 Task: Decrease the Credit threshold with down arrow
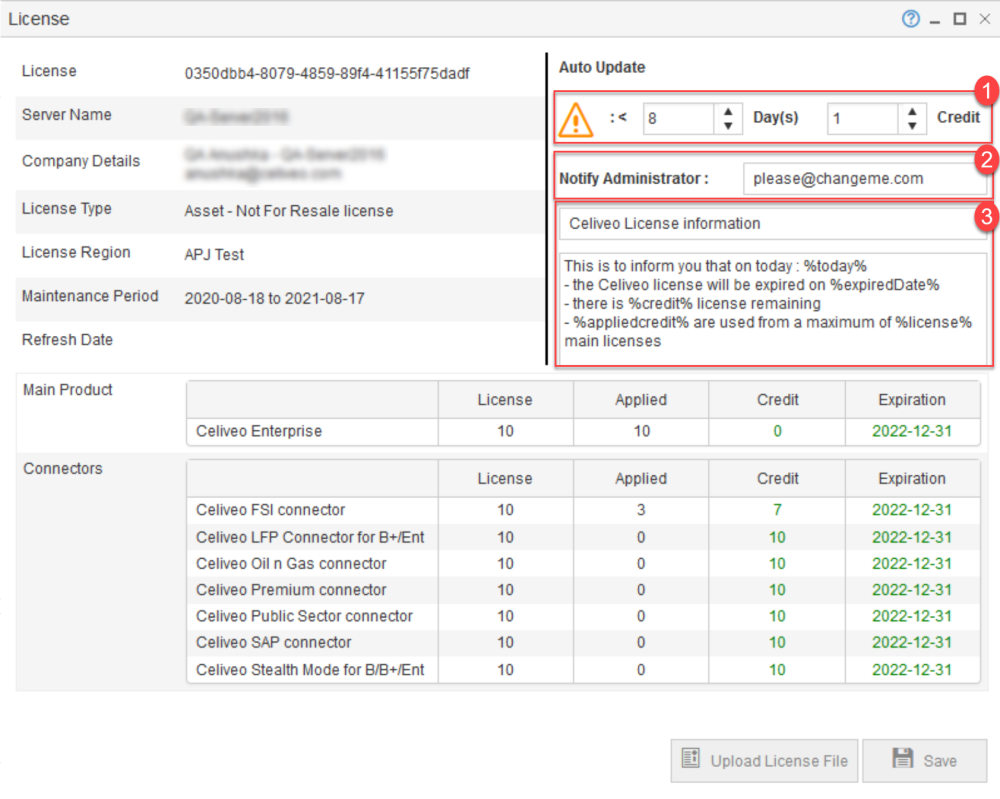tap(913, 126)
